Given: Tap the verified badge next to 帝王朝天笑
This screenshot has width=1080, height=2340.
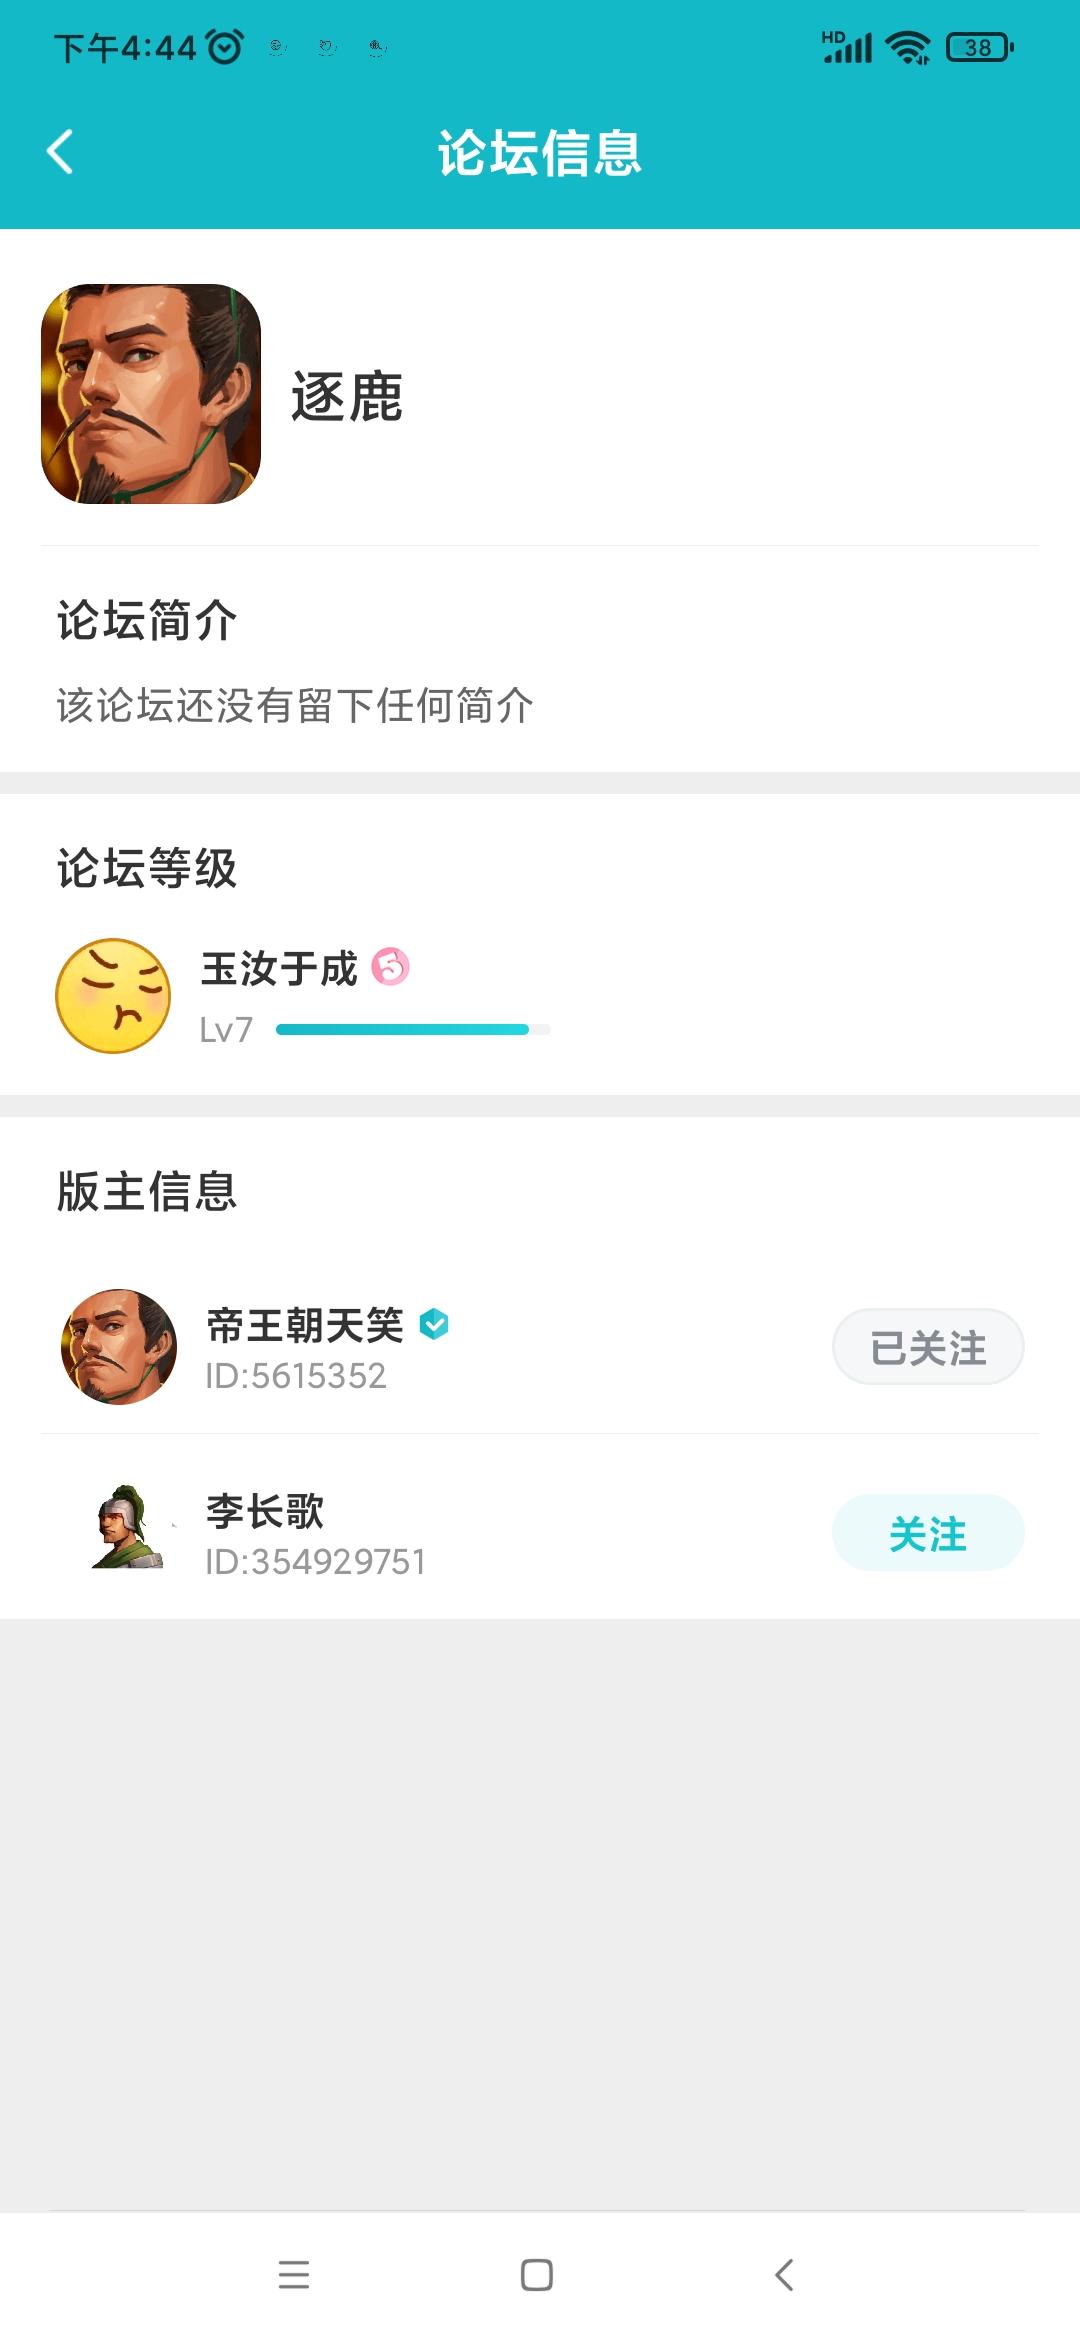Looking at the screenshot, I should [434, 1324].
